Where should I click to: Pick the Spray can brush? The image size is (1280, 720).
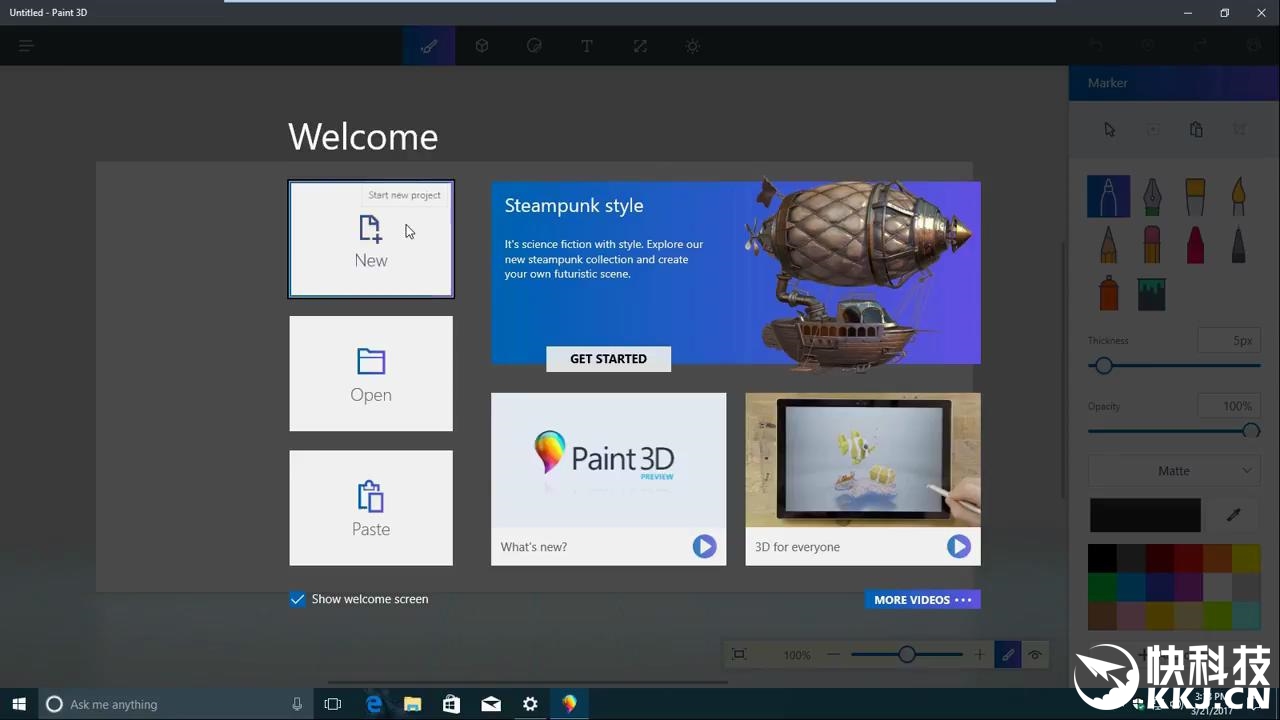[1108, 294]
